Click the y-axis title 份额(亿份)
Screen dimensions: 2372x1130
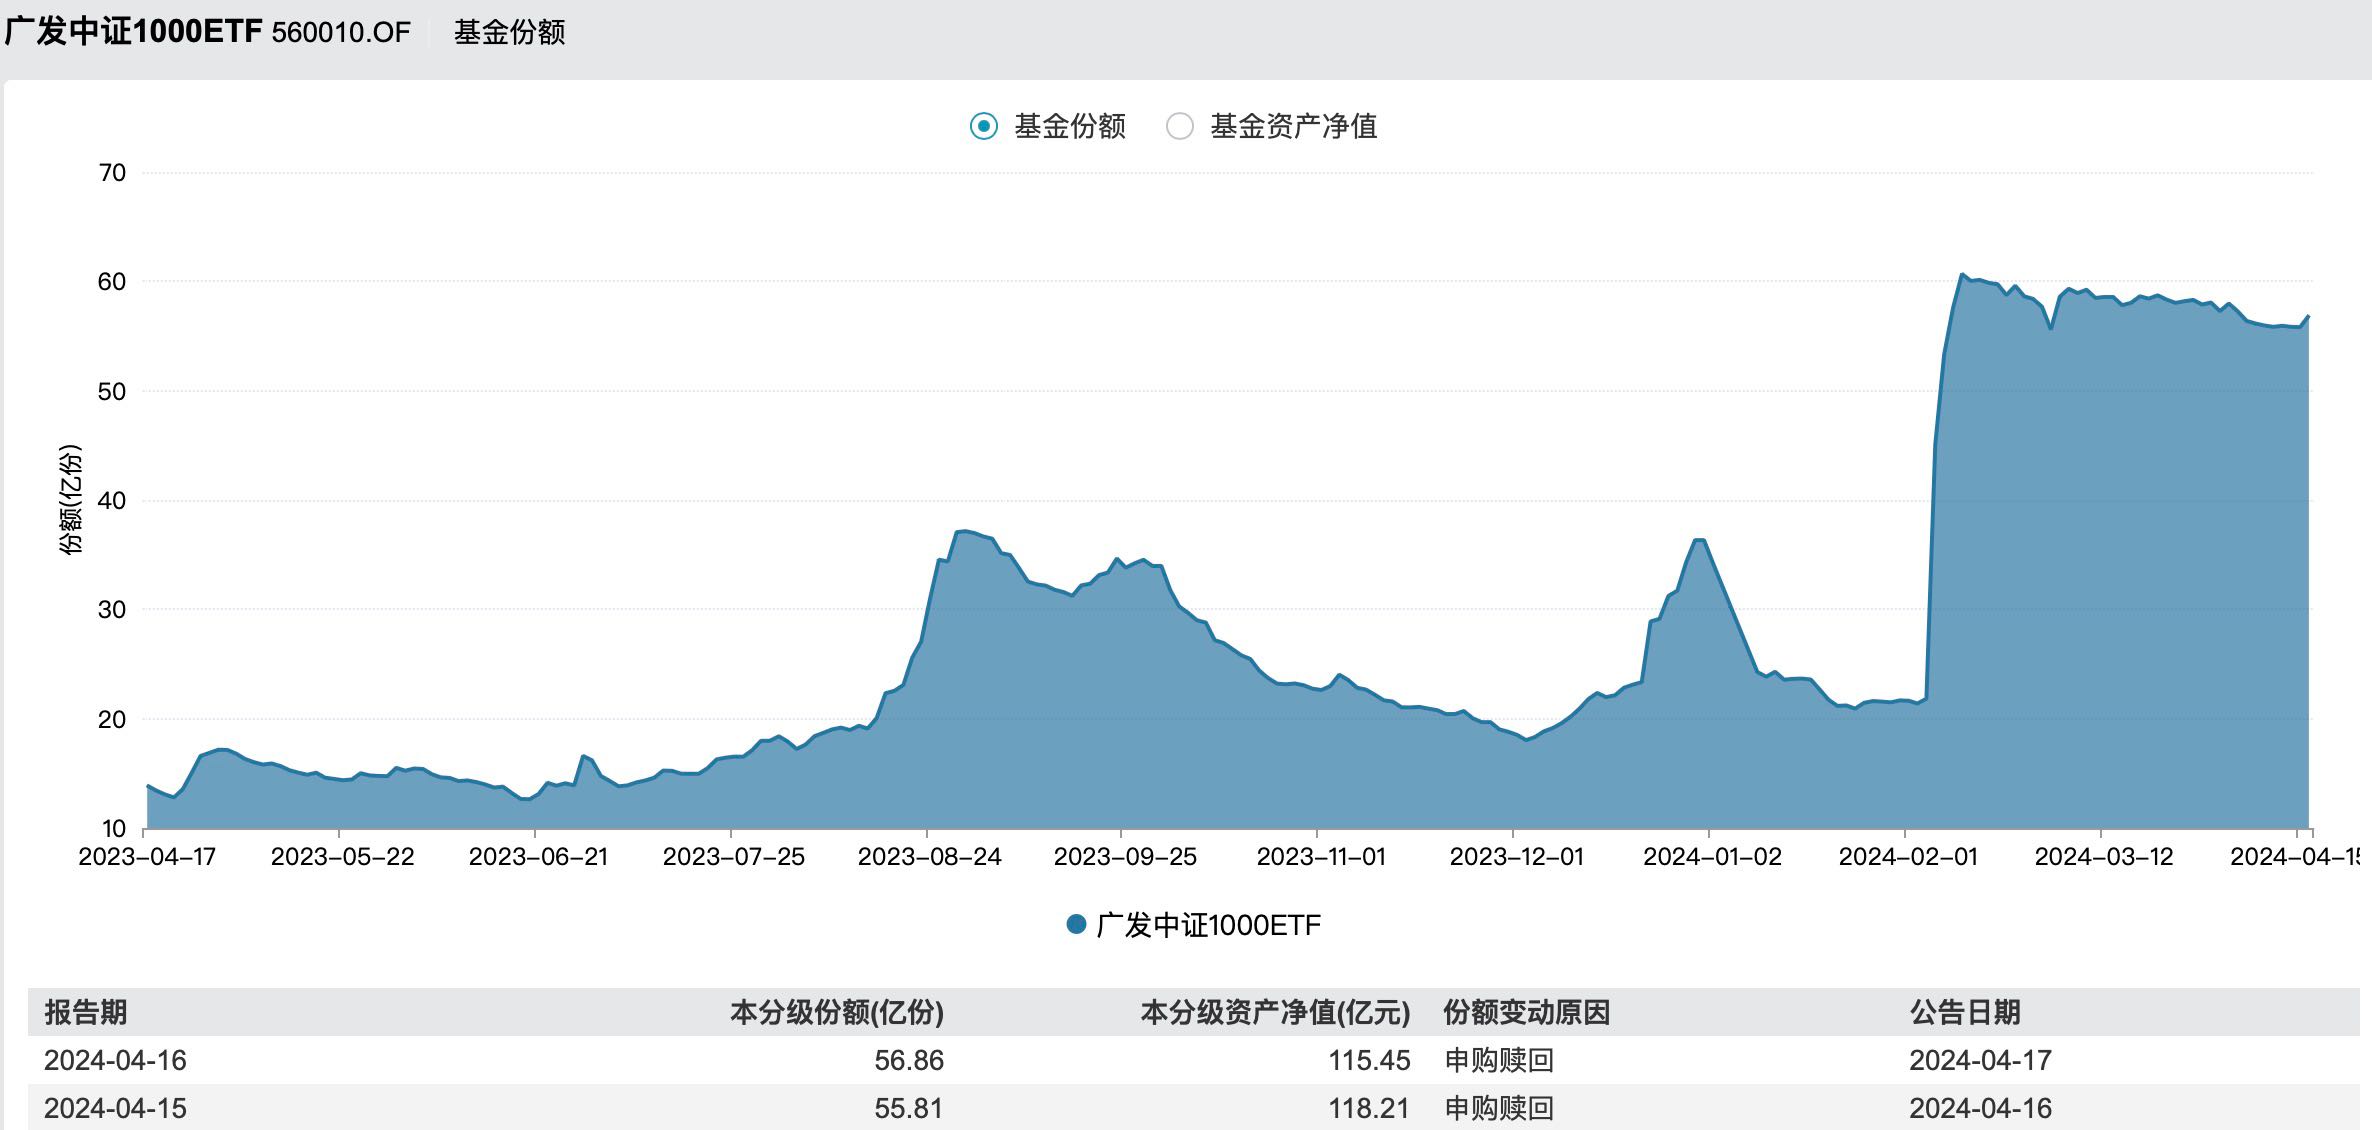tap(71, 499)
